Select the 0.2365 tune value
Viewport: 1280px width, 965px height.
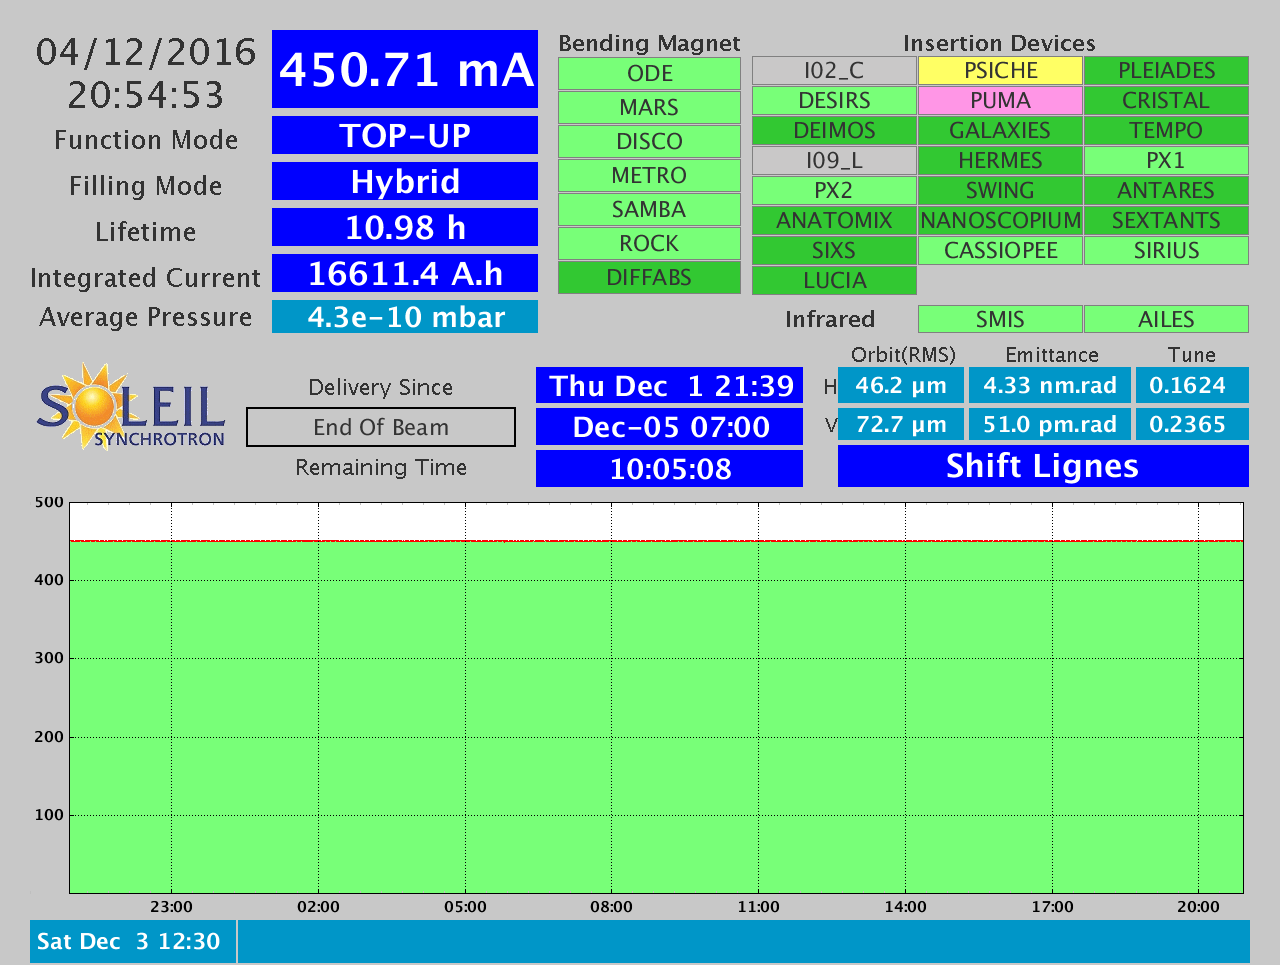(1192, 424)
